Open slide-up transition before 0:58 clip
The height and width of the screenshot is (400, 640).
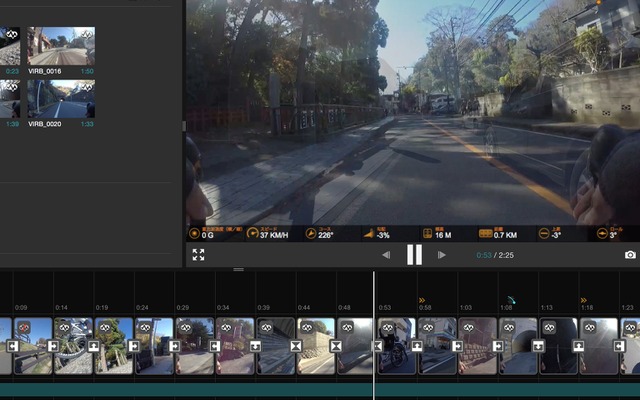417,346
